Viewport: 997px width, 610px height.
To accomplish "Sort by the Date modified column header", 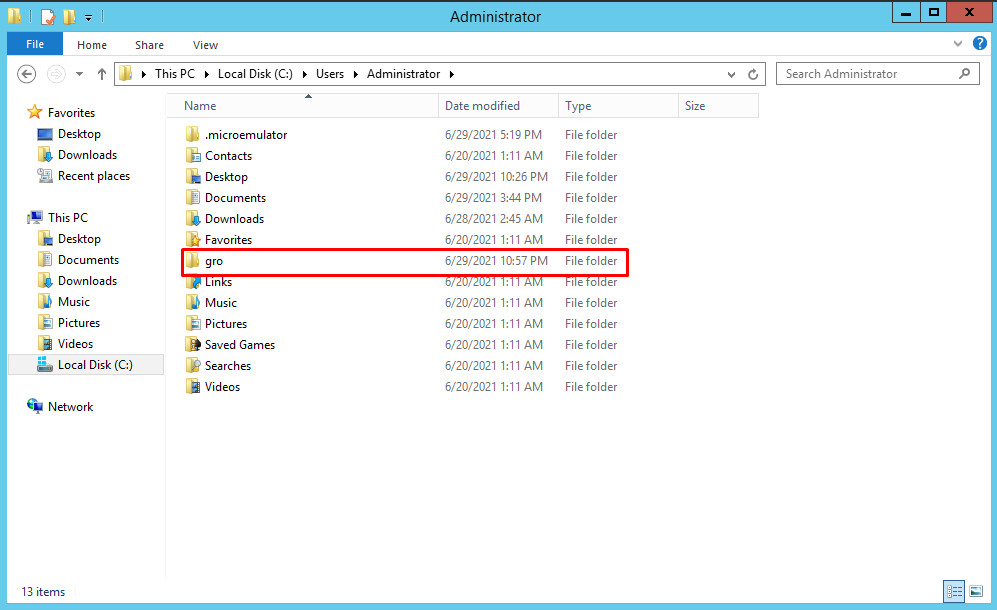I will [x=482, y=106].
